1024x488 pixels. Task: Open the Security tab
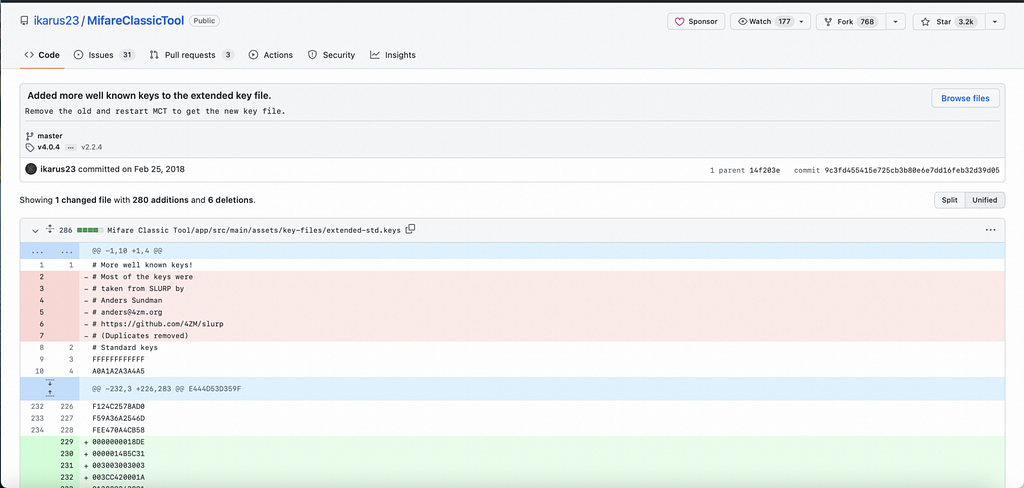pos(331,55)
